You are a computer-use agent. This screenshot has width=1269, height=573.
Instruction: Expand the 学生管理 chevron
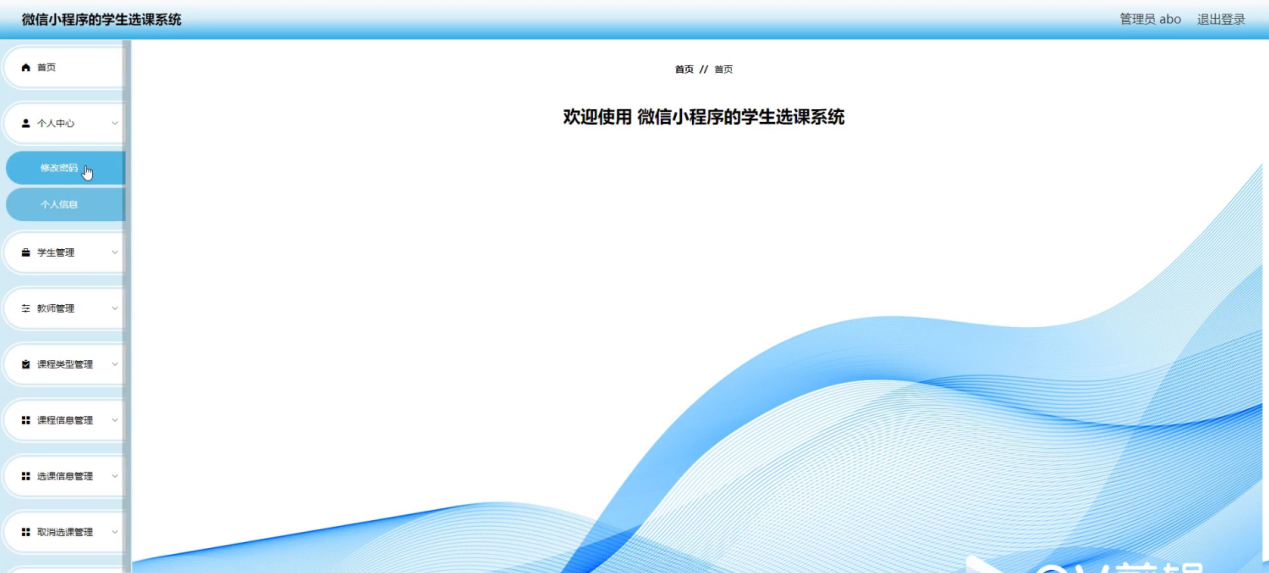pos(115,253)
